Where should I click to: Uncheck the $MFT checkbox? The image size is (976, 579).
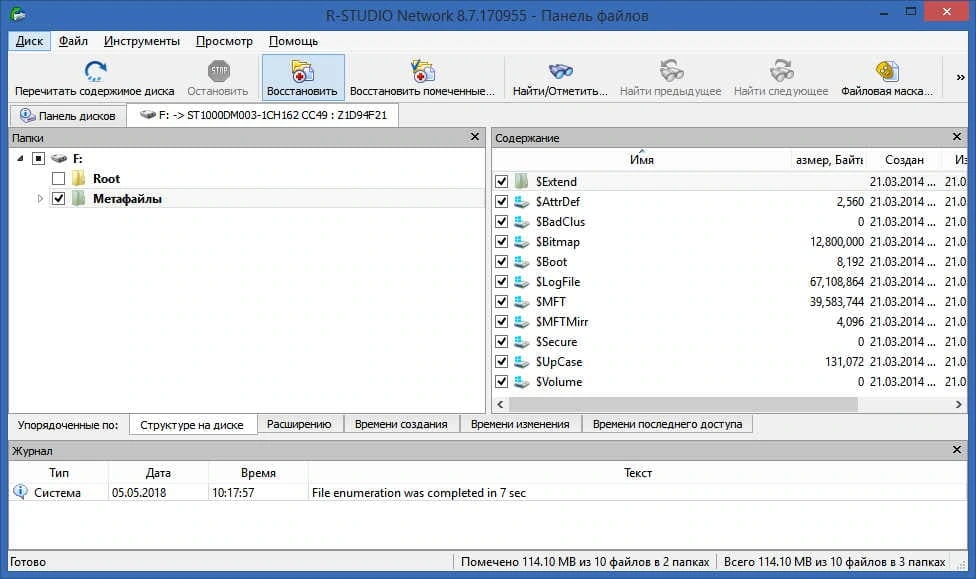pyautogui.click(x=502, y=301)
